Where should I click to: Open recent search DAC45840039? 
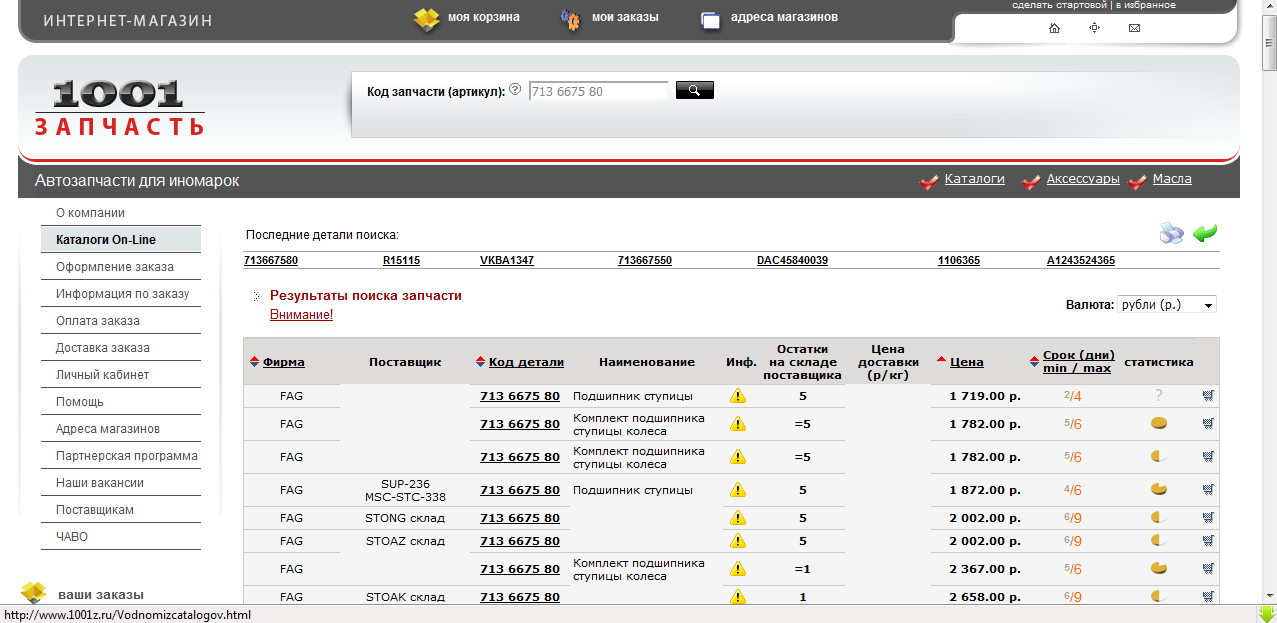(x=792, y=260)
